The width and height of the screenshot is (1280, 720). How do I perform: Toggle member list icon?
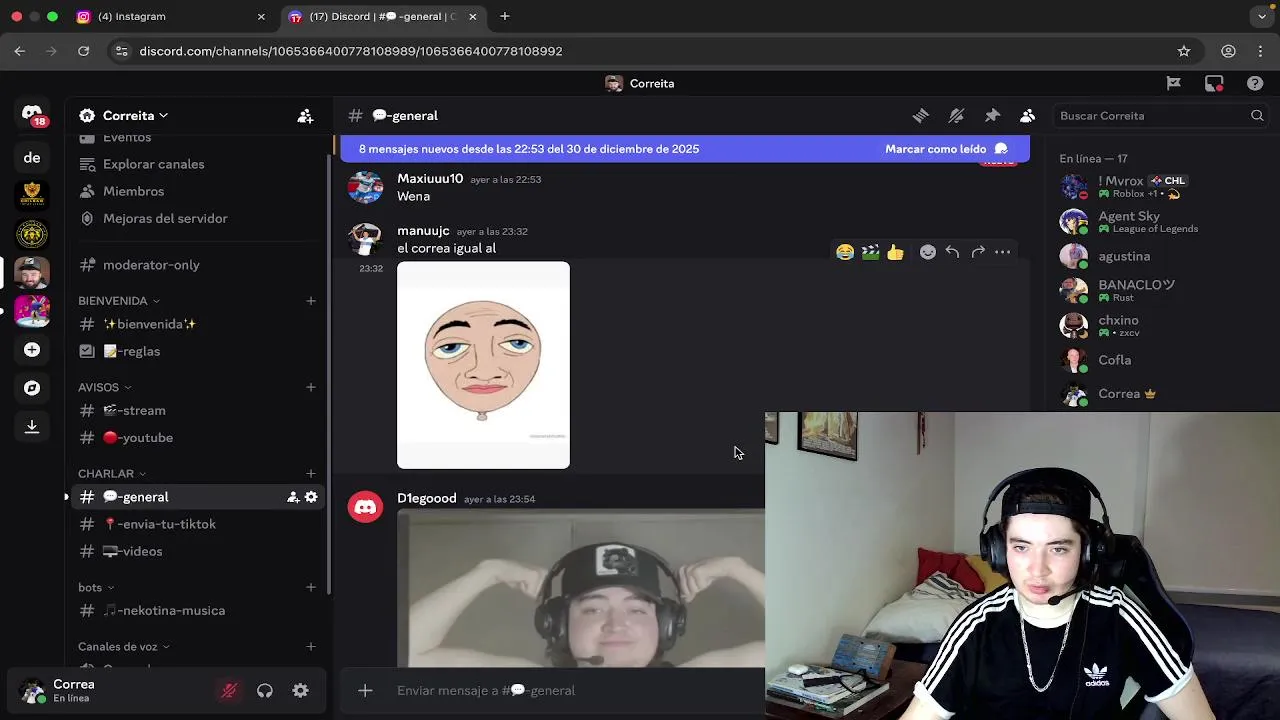tap(1027, 116)
